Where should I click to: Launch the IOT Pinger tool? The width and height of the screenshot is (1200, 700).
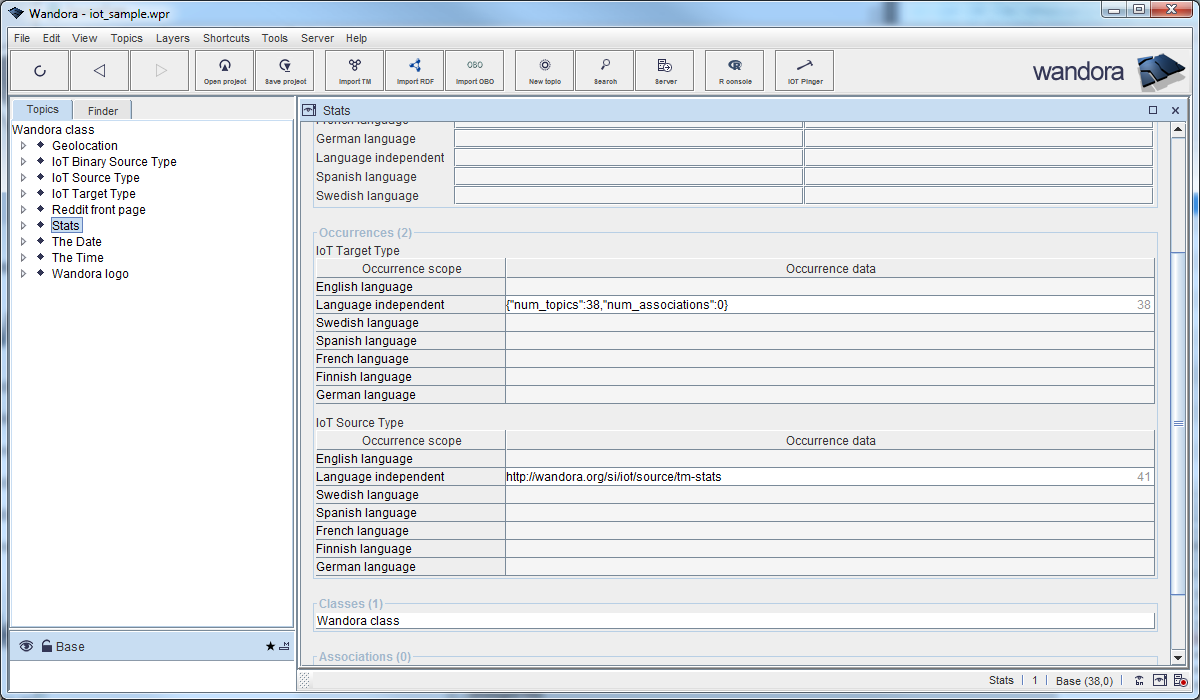804,71
